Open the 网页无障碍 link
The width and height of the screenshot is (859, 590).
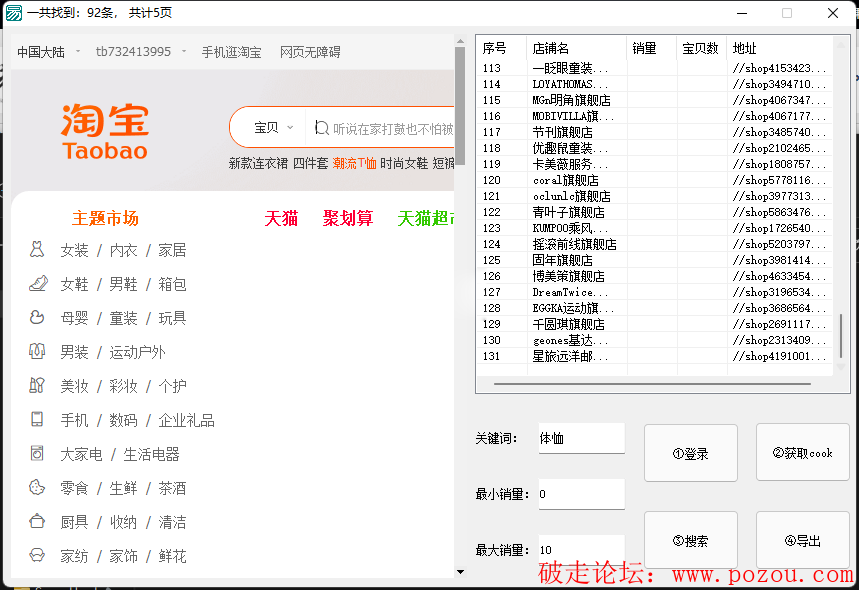310,52
